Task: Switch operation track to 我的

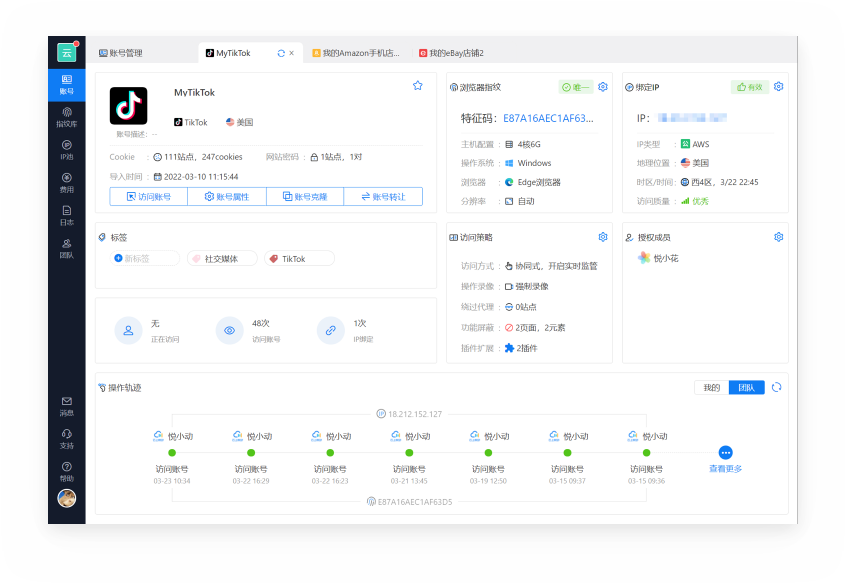Action: pyautogui.click(x=711, y=387)
